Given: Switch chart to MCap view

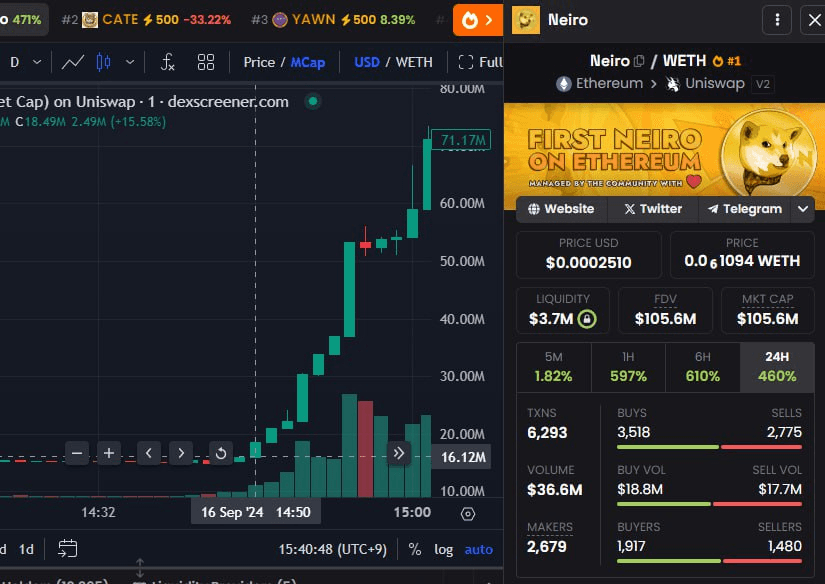Looking at the screenshot, I should click(x=308, y=62).
